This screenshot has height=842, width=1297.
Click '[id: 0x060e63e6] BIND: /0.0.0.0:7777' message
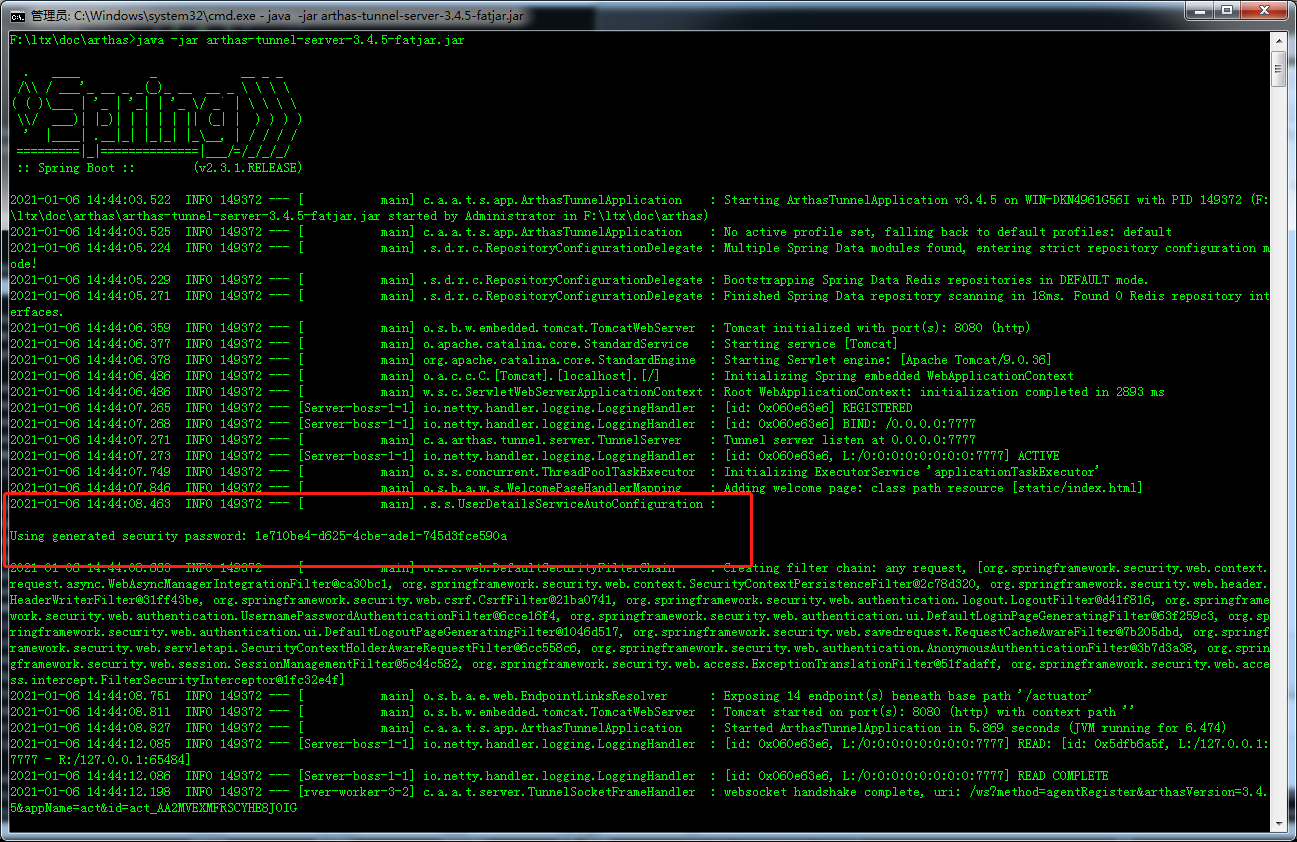tap(849, 424)
